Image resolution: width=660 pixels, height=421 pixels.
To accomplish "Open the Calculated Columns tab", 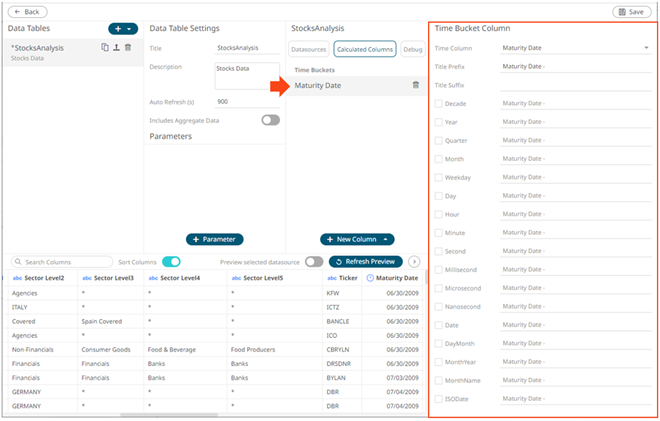I will [364, 49].
